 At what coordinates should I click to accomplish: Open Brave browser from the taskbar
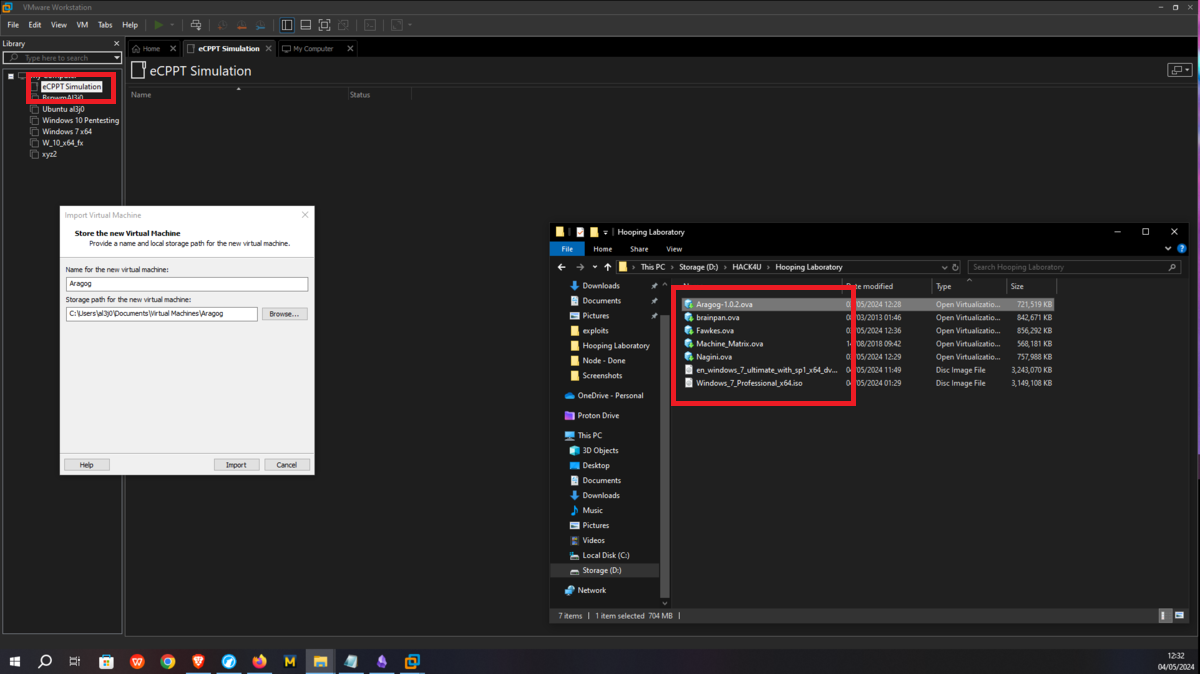coord(198,661)
